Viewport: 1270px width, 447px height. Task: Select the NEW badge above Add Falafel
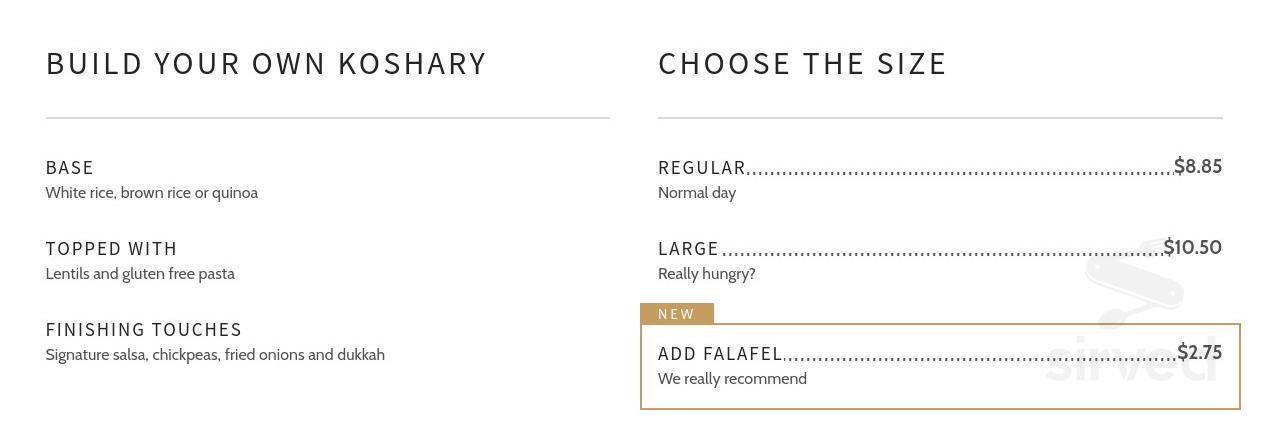coord(677,314)
